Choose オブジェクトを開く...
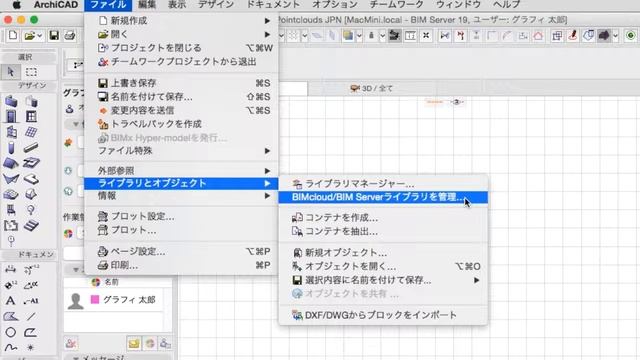The height and width of the screenshot is (360, 640). click(x=383, y=267)
